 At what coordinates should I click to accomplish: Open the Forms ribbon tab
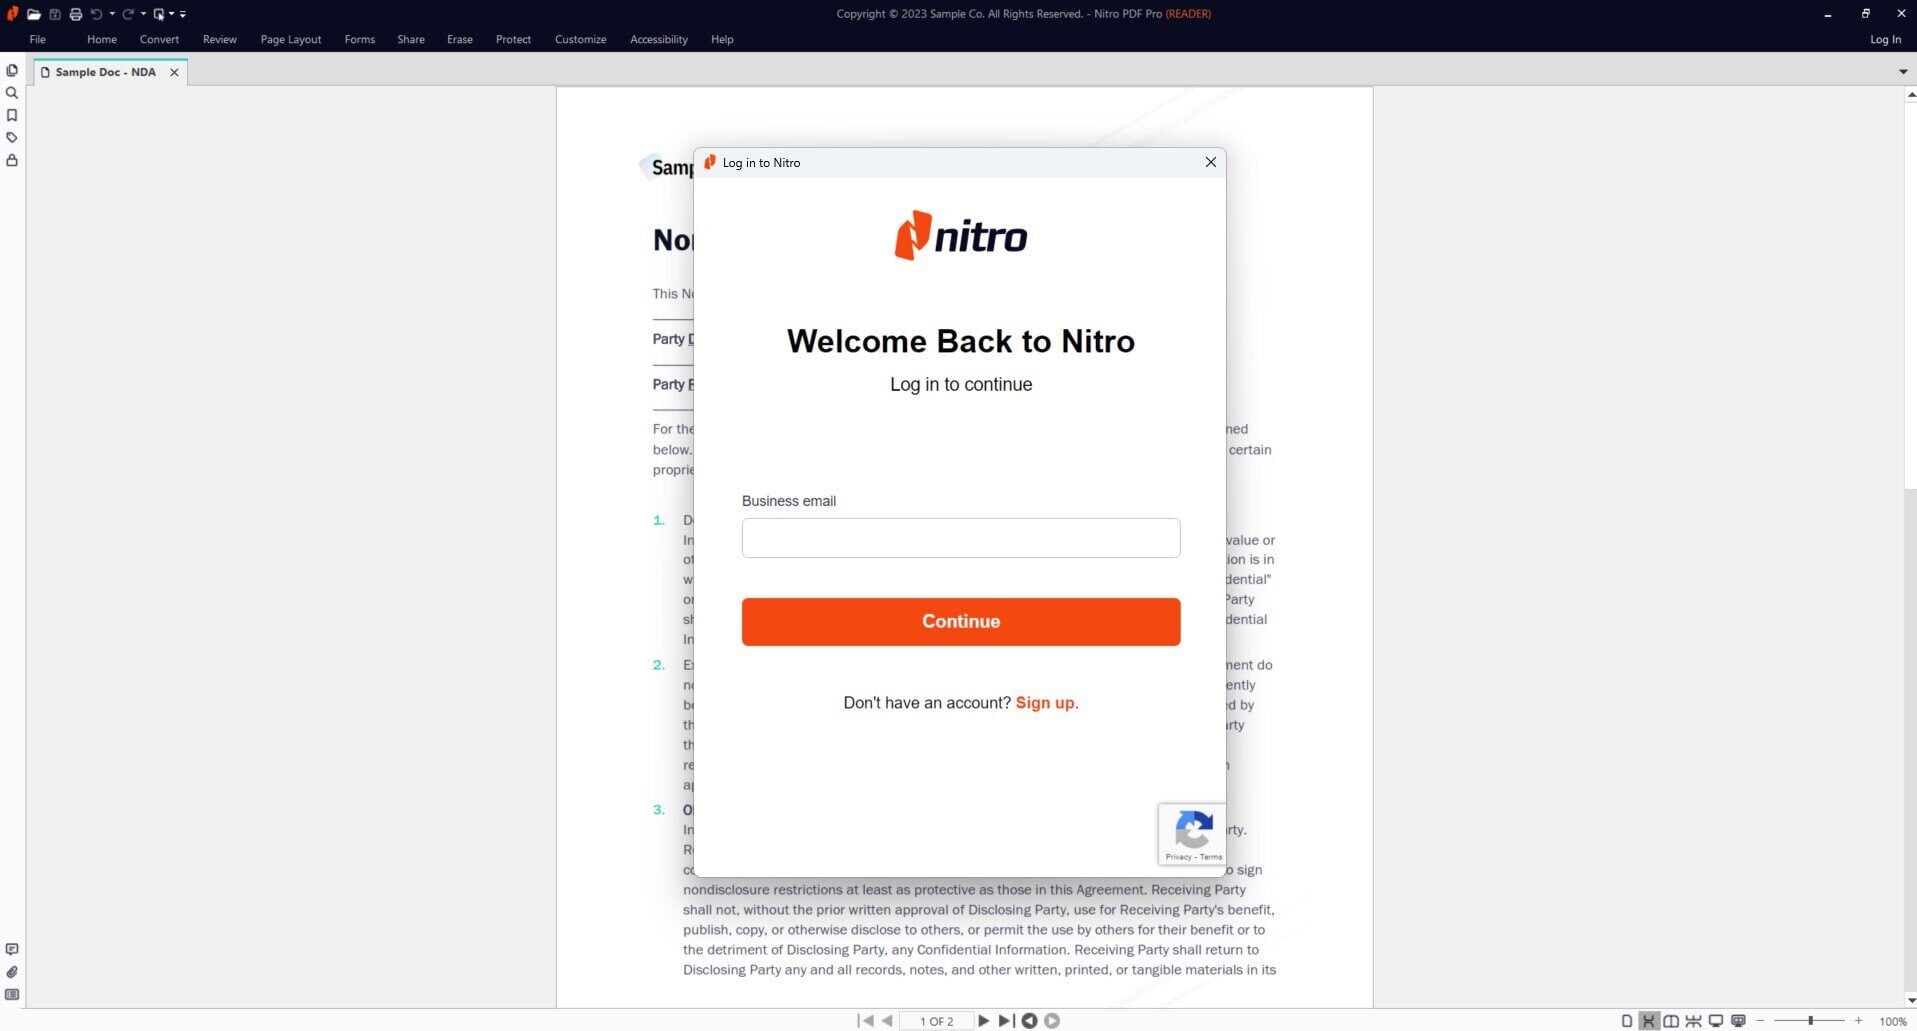click(360, 39)
